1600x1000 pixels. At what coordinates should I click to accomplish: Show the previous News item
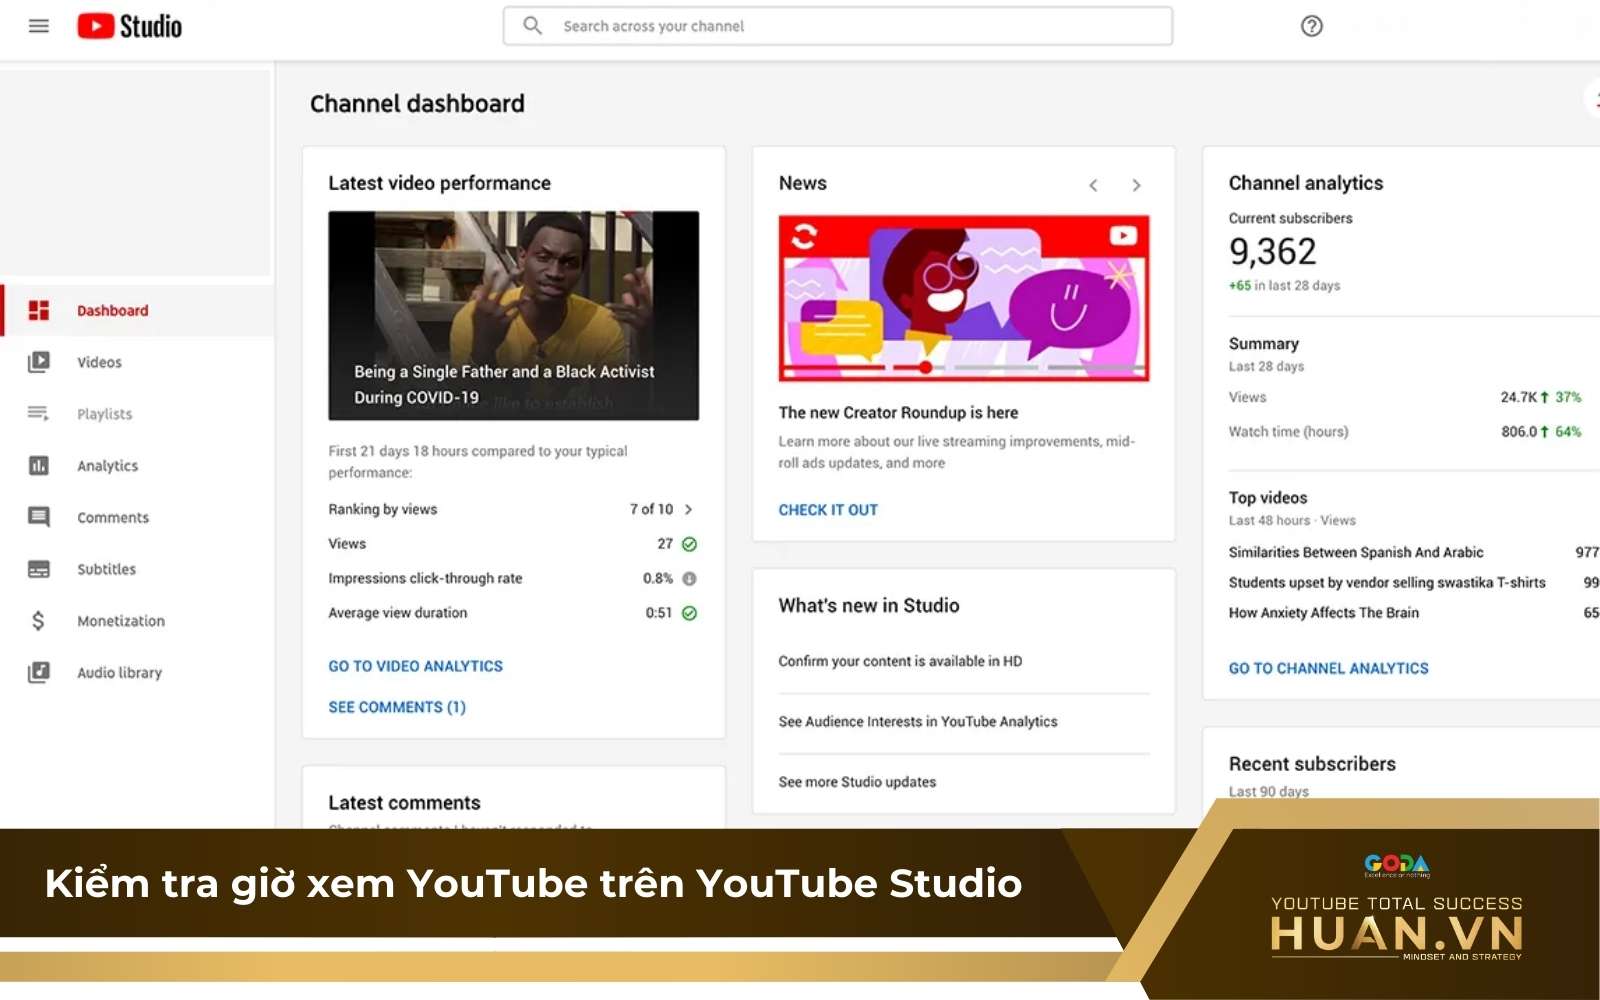point(1094,185)
